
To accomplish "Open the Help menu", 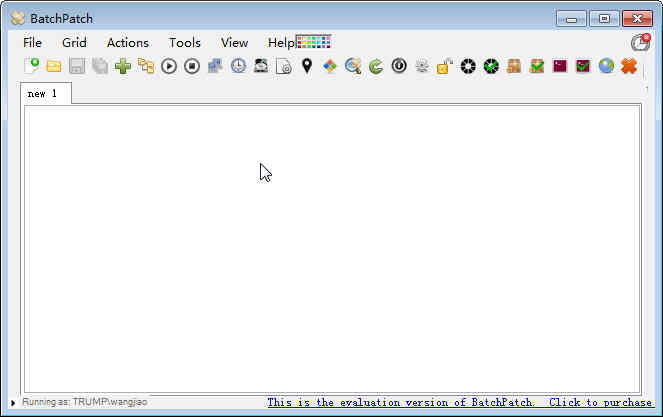I will [281, 43].
